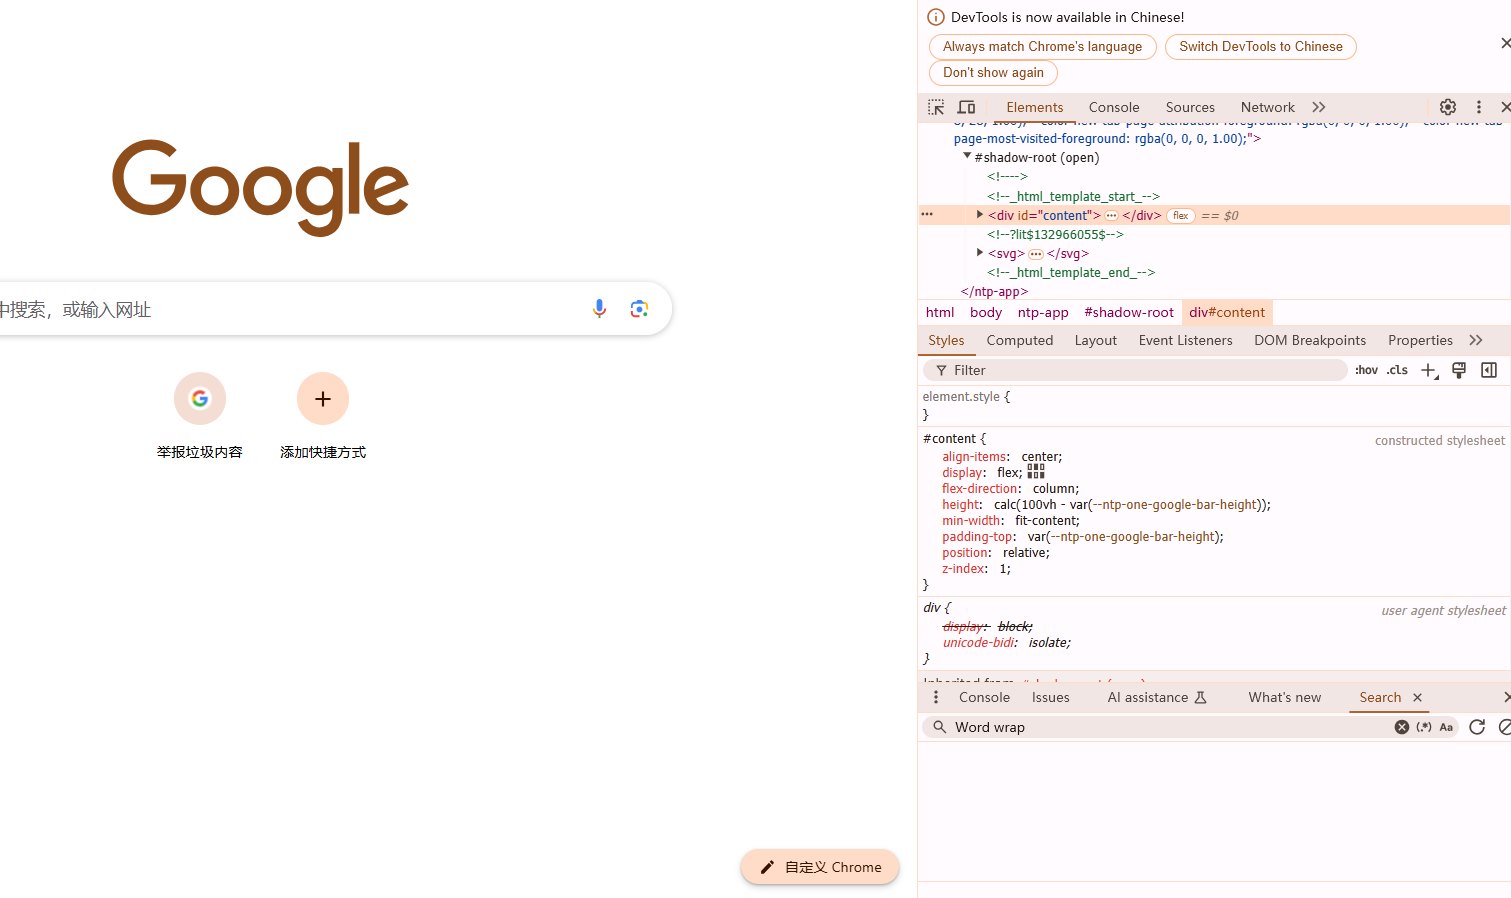This screenshot has height=898, width=1511.
Task: Expand the div id=content node
Action: click(x=980, y=214)
